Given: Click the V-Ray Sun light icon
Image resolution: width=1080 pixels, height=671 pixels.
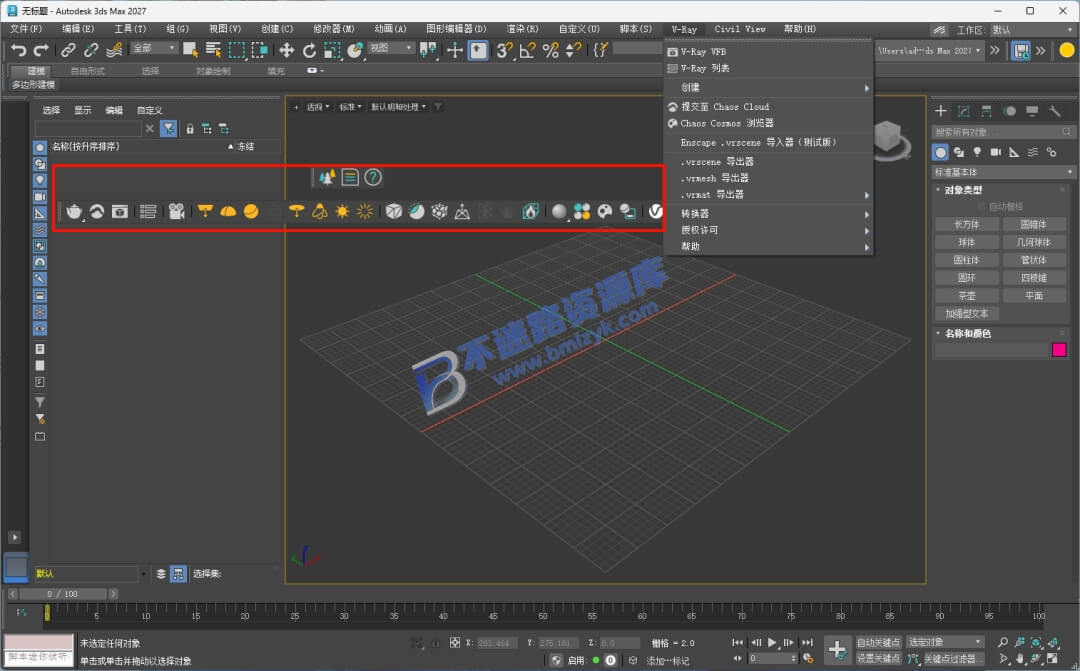Looking at the screenshot, I should tap(342, 211).
